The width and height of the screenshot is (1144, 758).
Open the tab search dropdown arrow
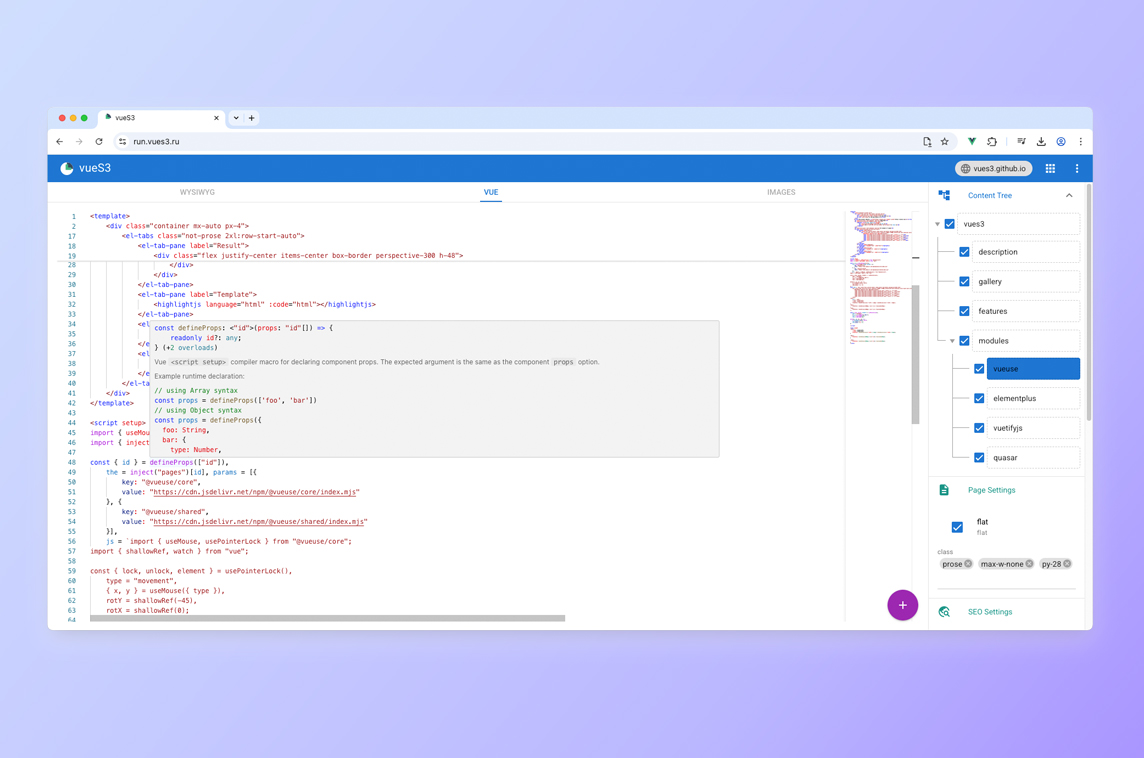pos(236,117)
